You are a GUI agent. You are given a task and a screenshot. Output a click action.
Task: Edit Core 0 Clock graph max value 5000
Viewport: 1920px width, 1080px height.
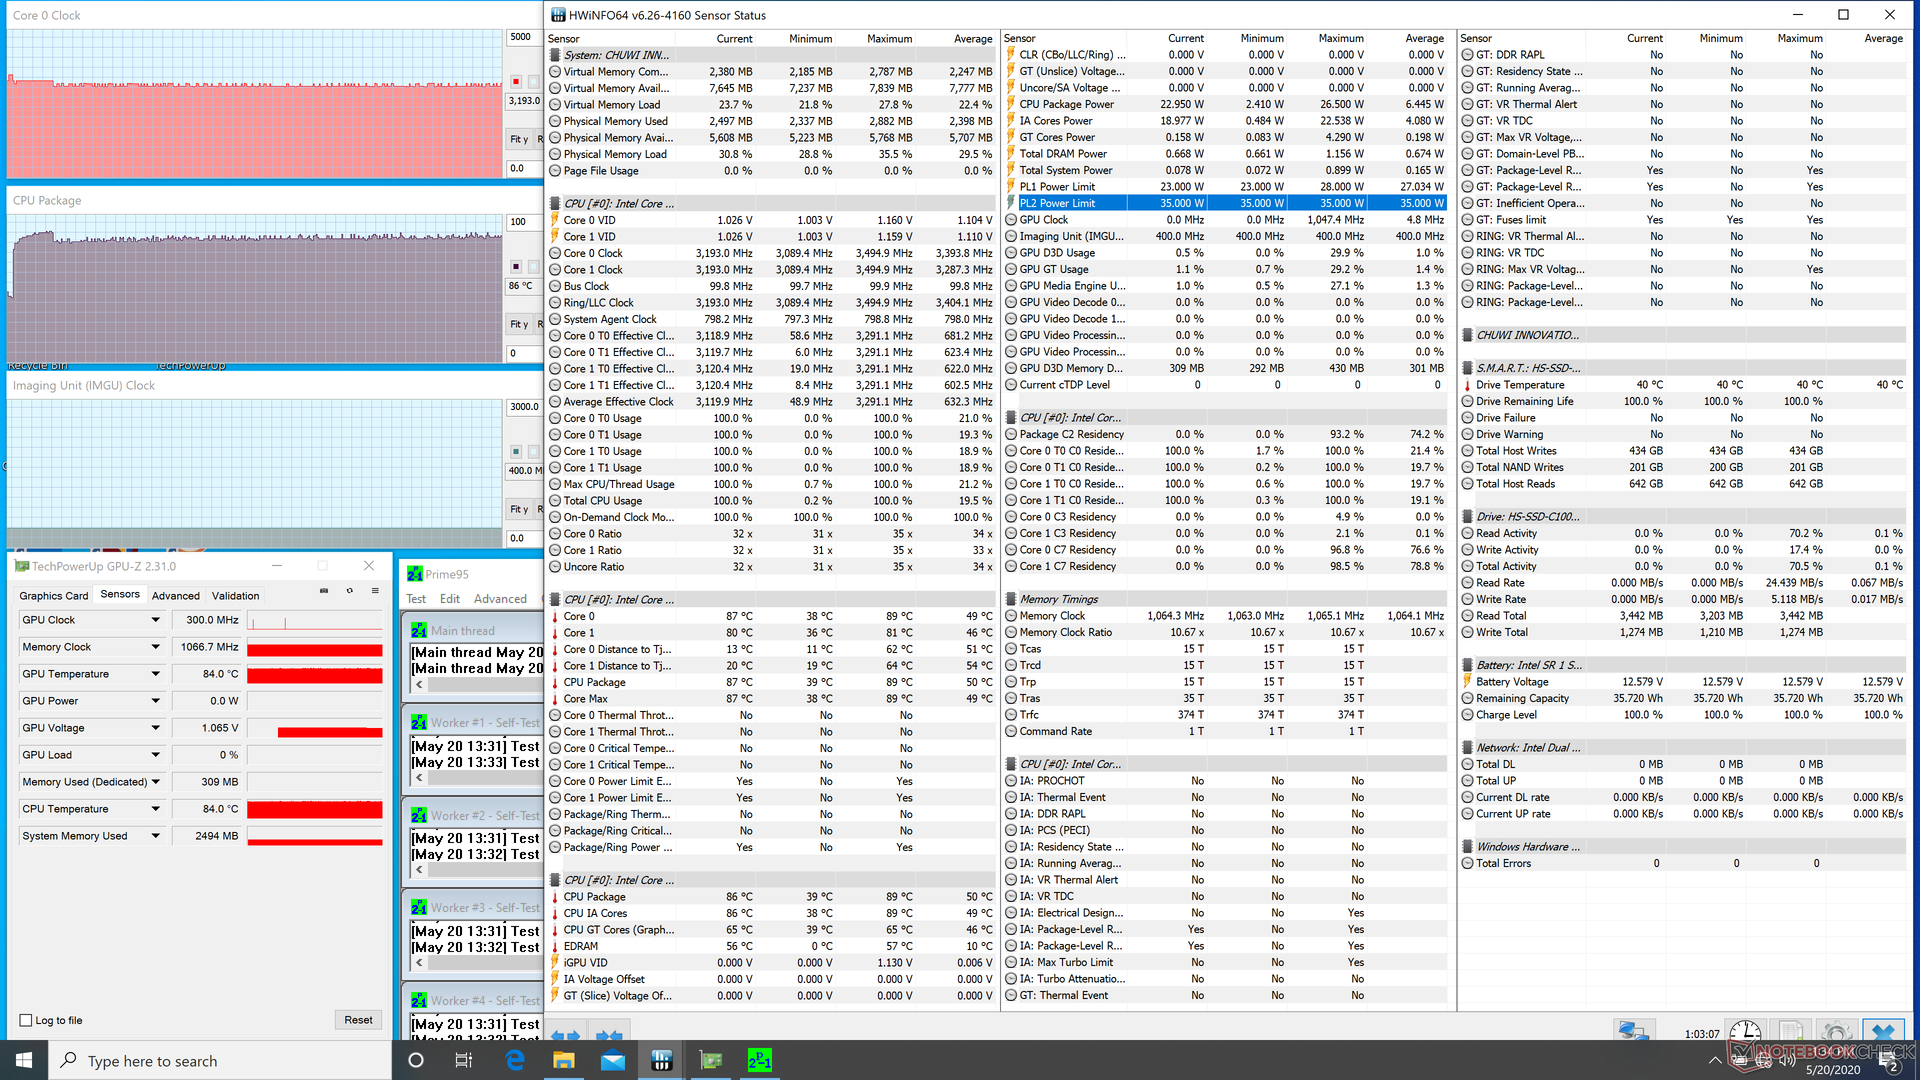pyautogui.click(x=524, y=37)
